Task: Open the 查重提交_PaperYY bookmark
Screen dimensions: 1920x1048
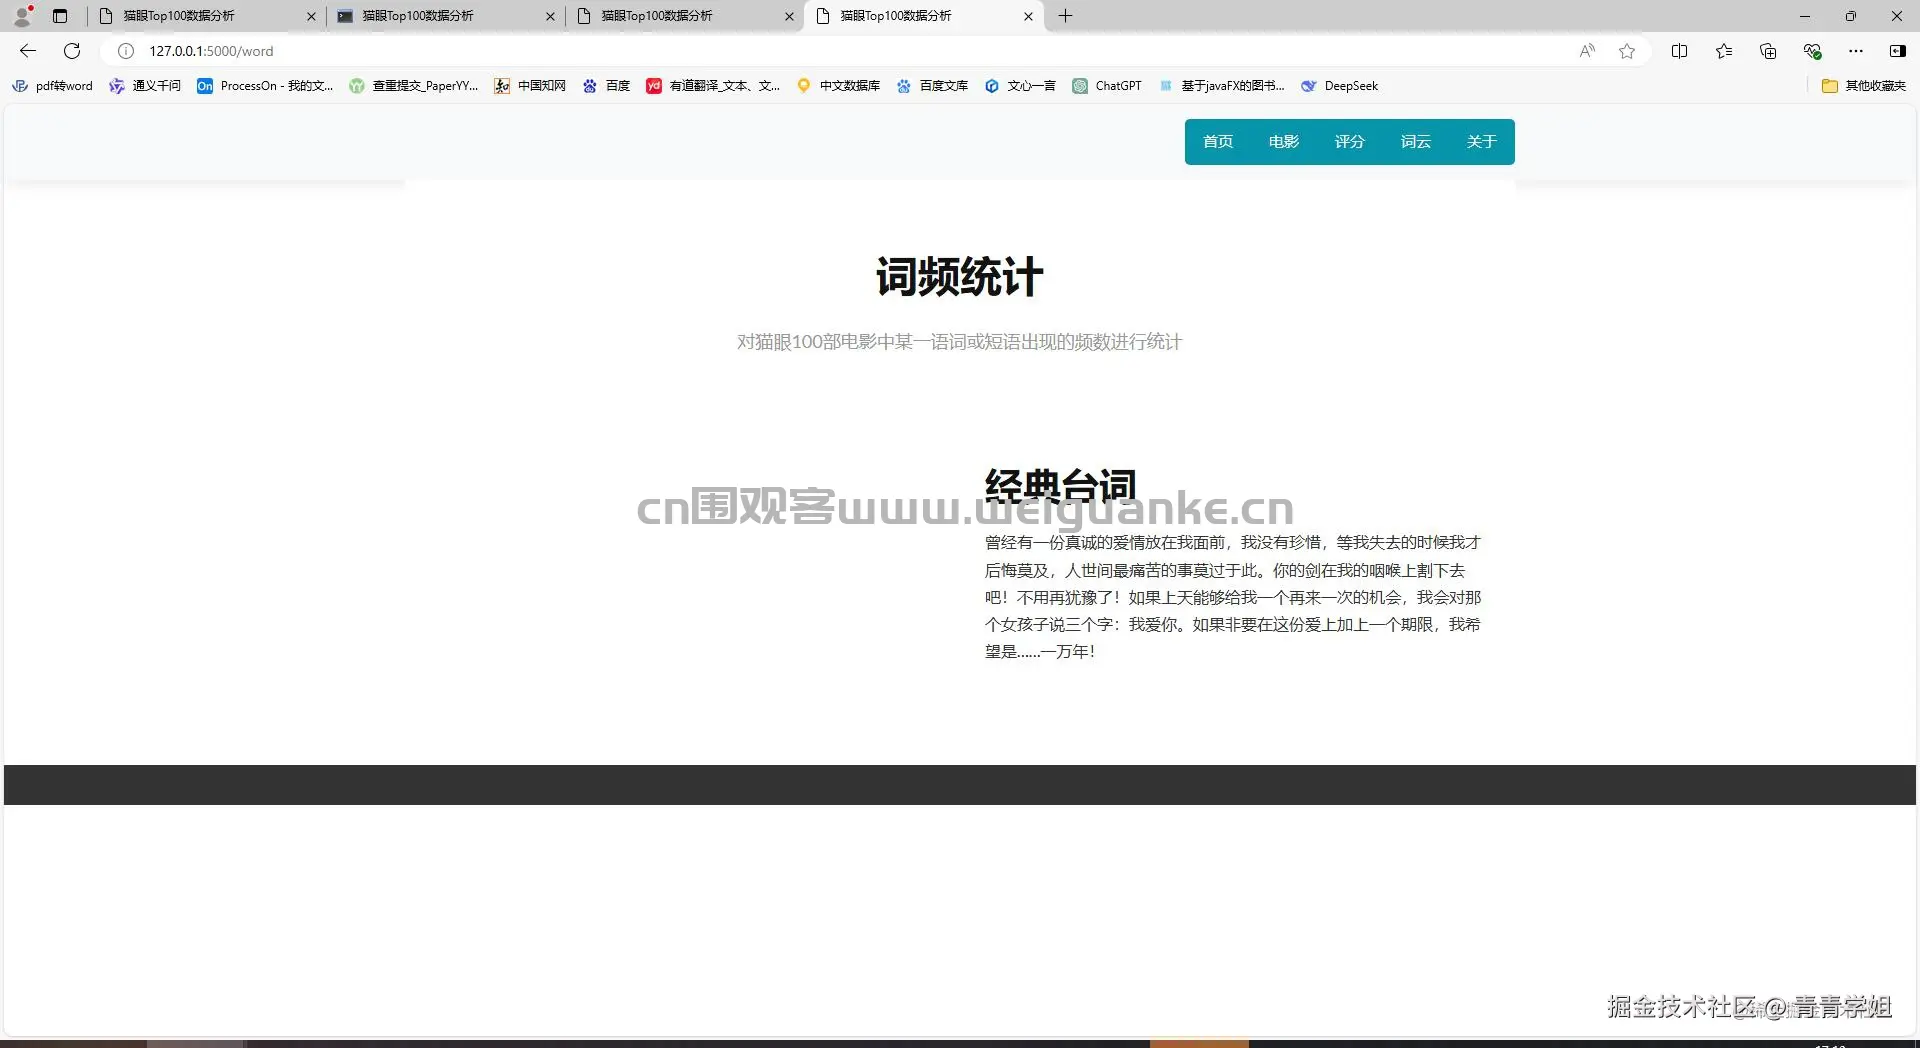Action: coord(414,86)
